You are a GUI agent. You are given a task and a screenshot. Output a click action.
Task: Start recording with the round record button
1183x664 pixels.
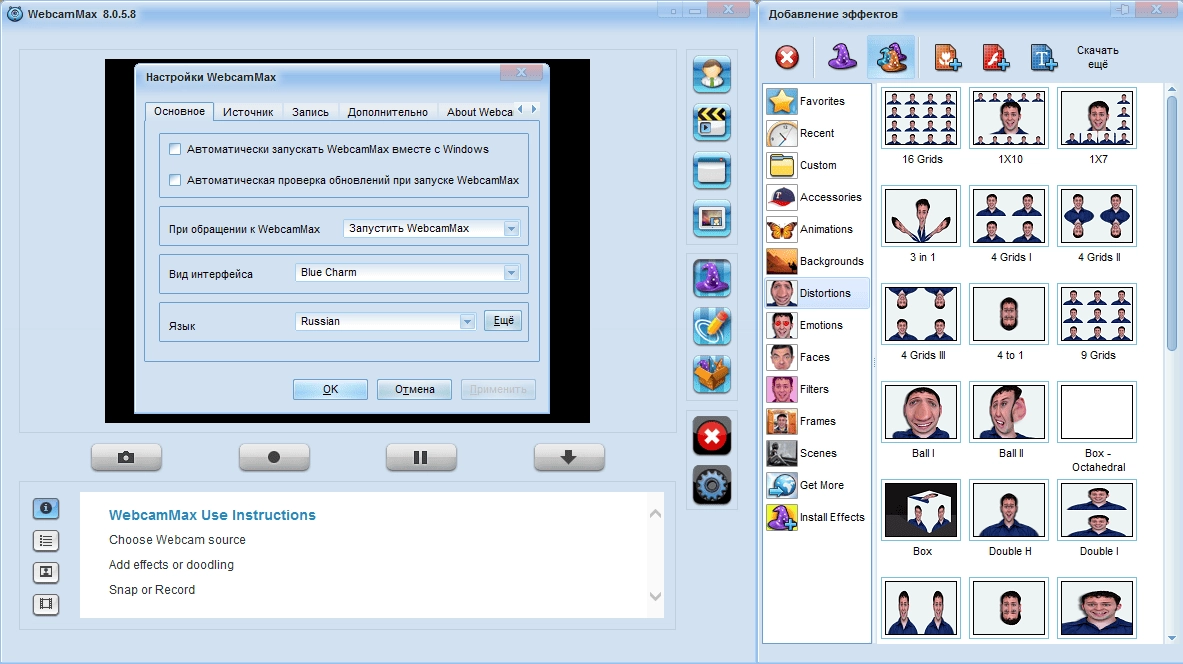274,457
